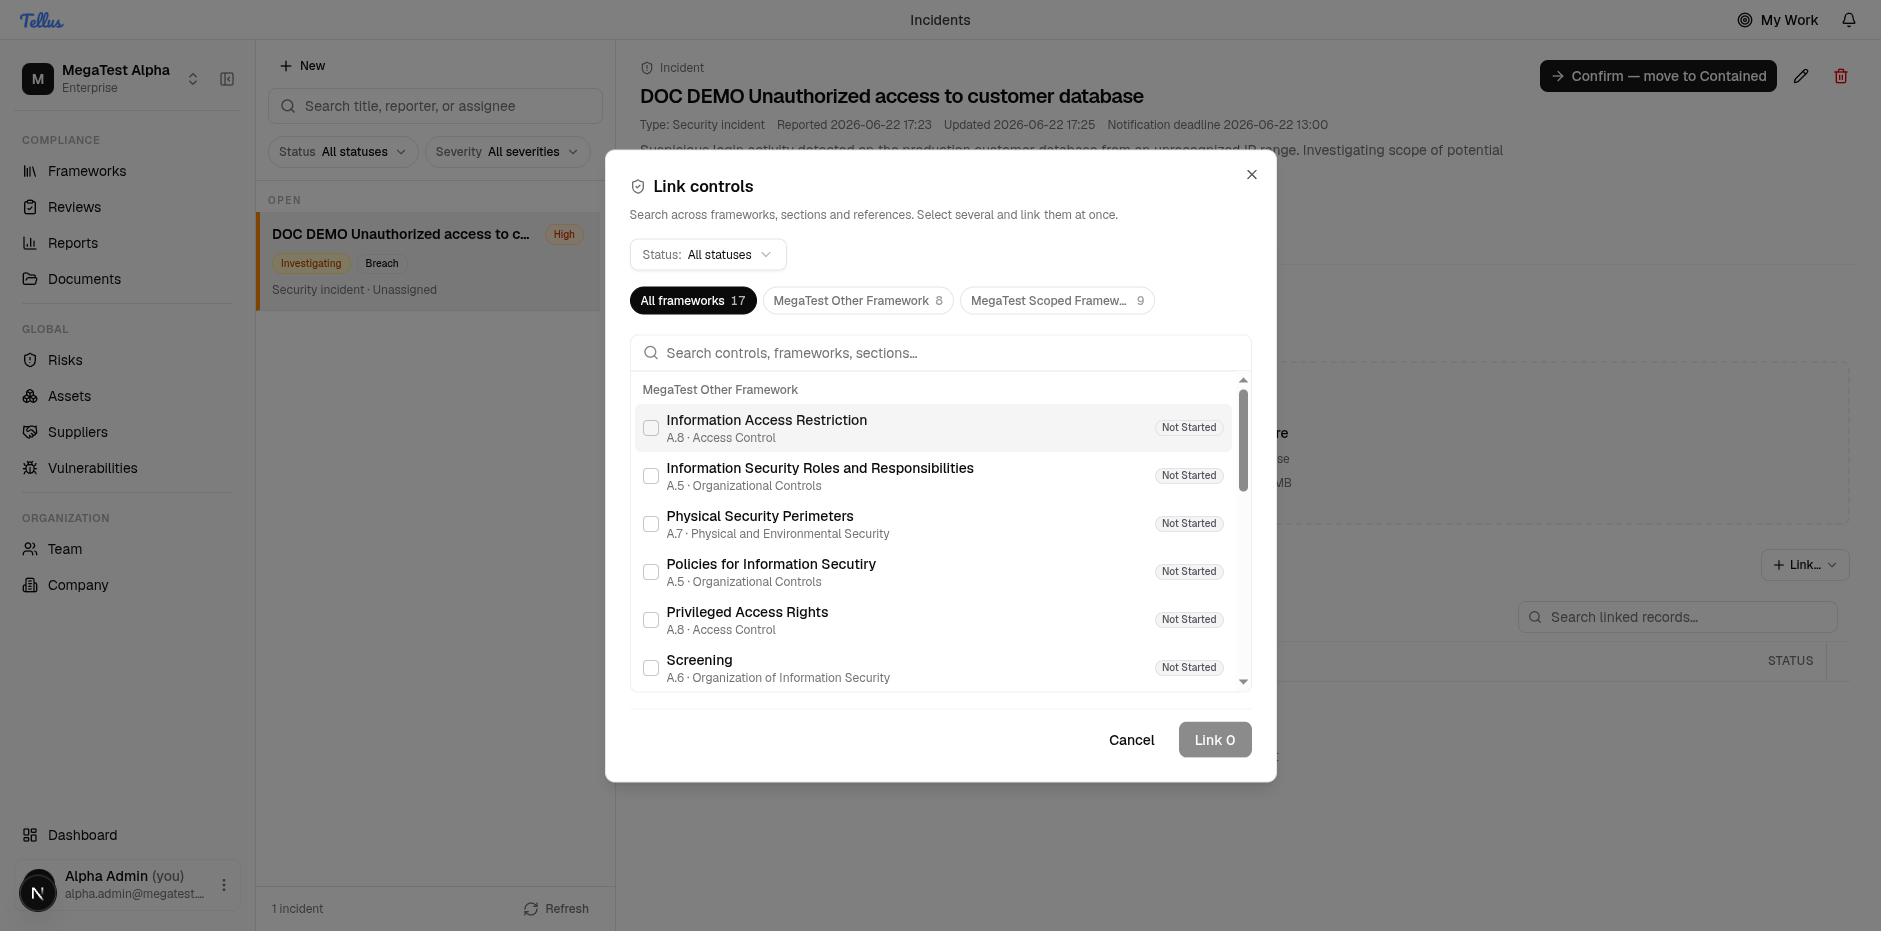
Task: Click the Suppliers icon
Action: [30, 432]
